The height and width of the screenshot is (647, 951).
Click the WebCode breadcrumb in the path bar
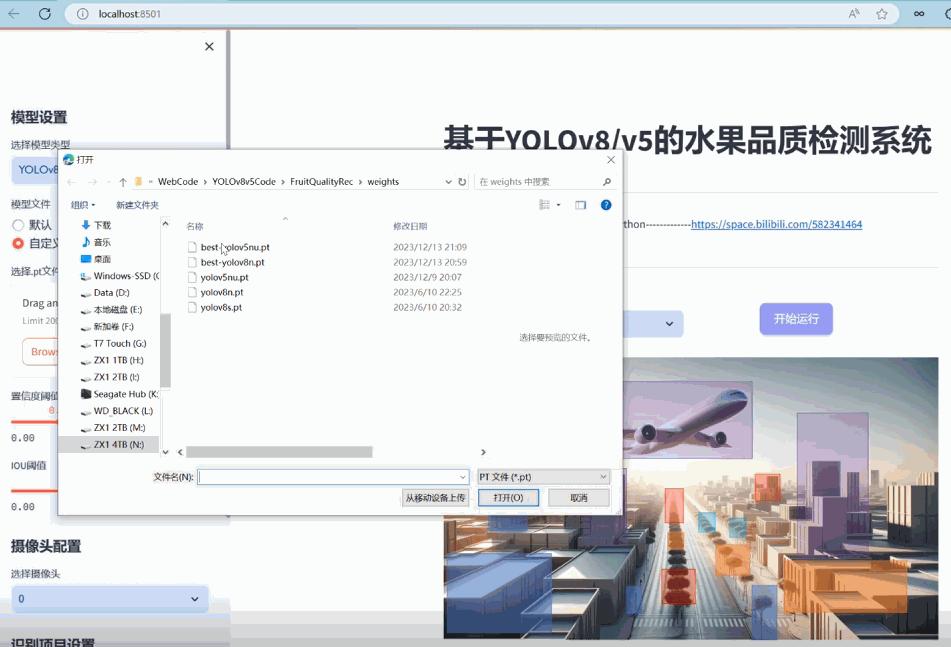click(176, 181)
